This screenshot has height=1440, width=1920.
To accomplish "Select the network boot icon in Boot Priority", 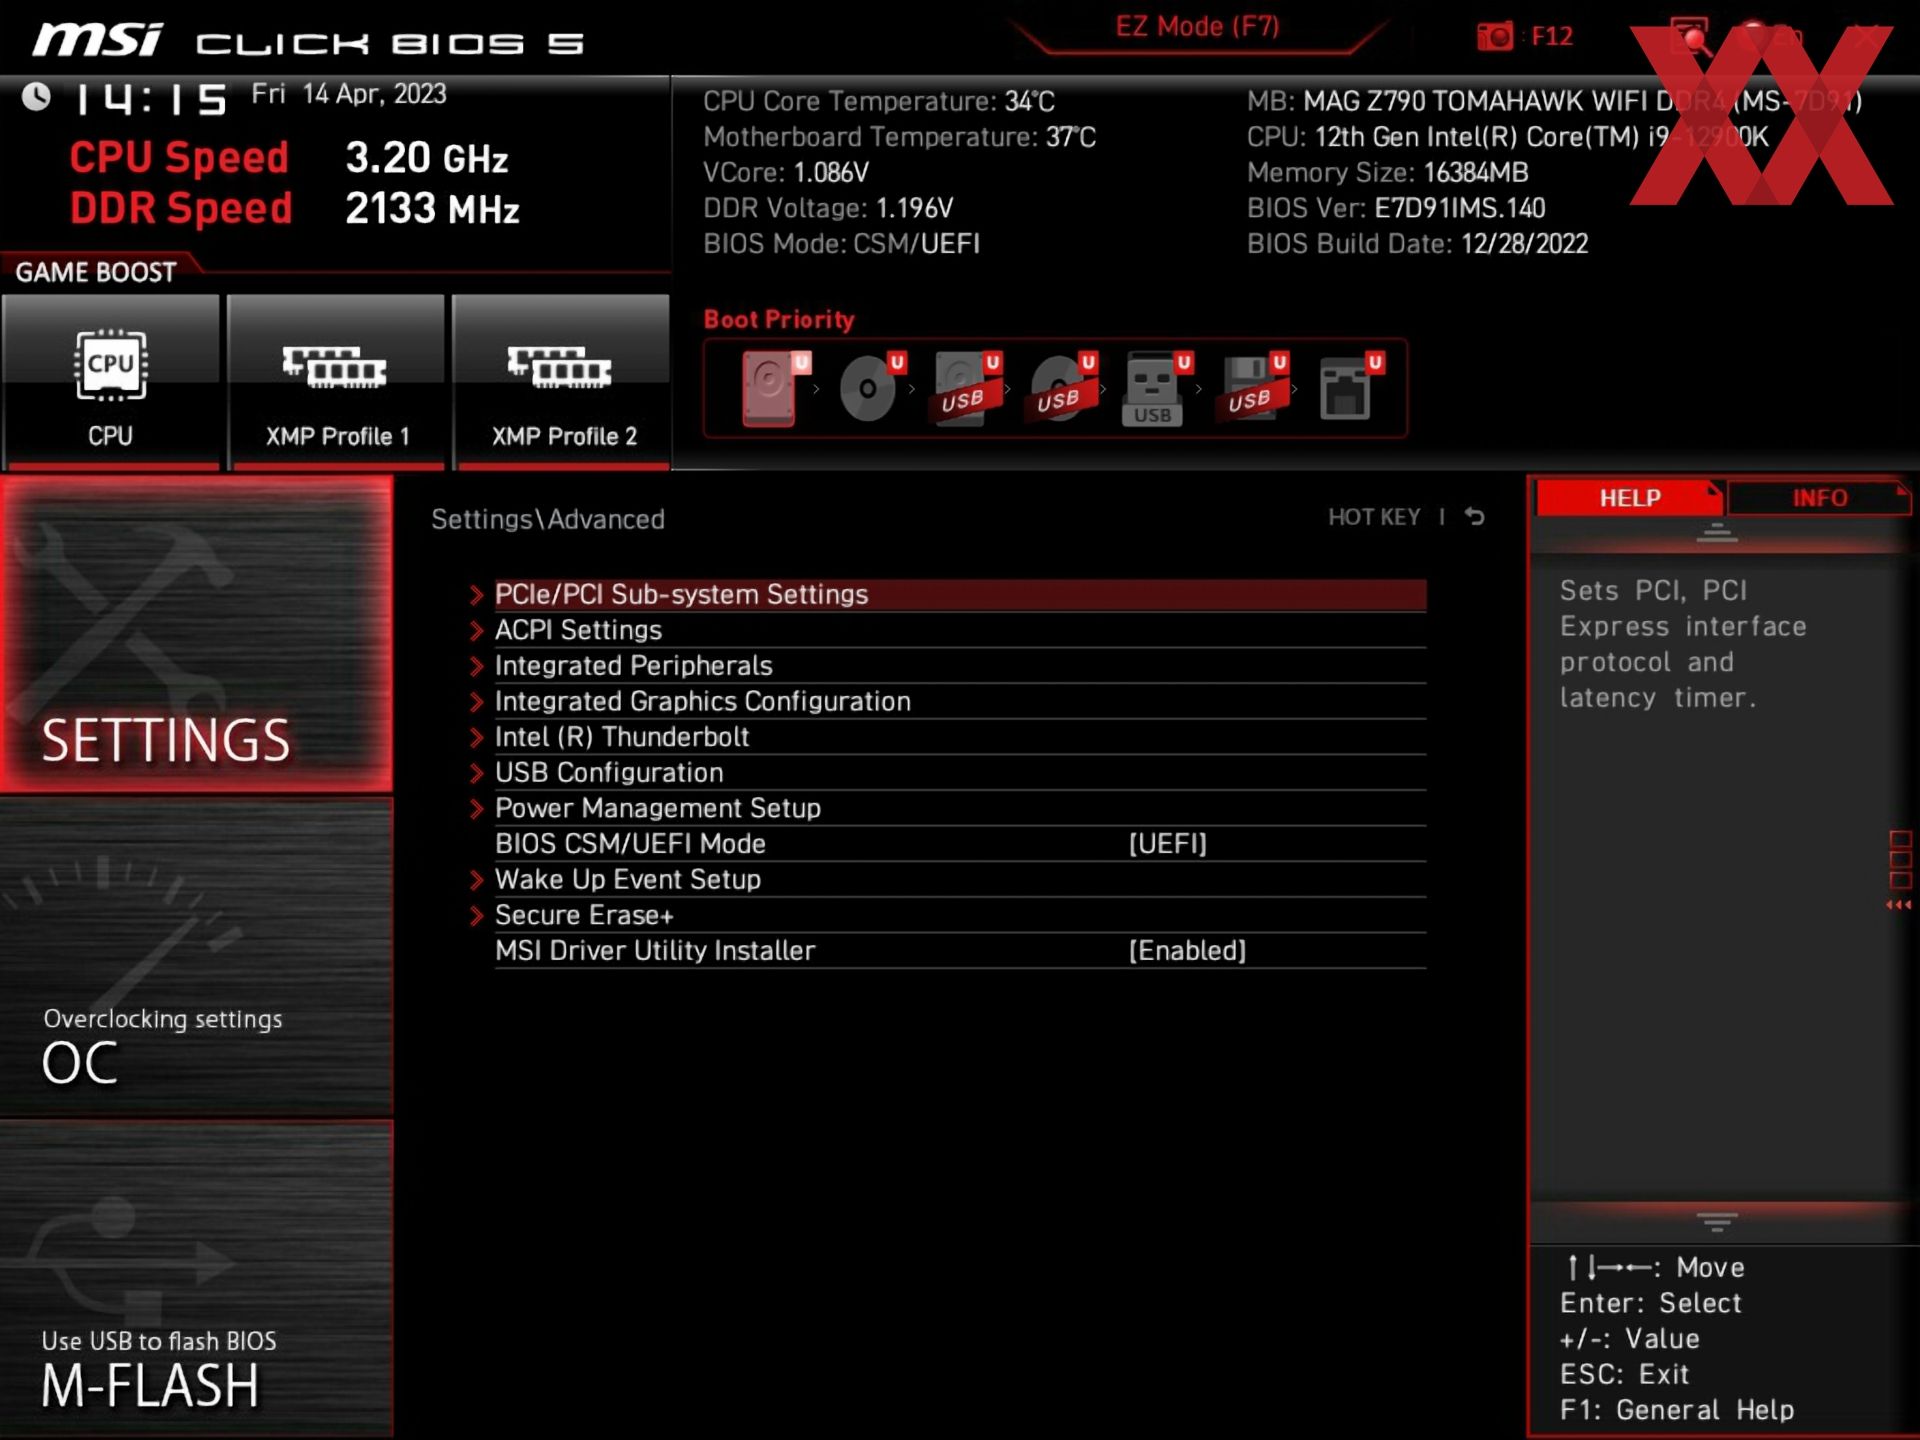I will [x=1348, y=390].
